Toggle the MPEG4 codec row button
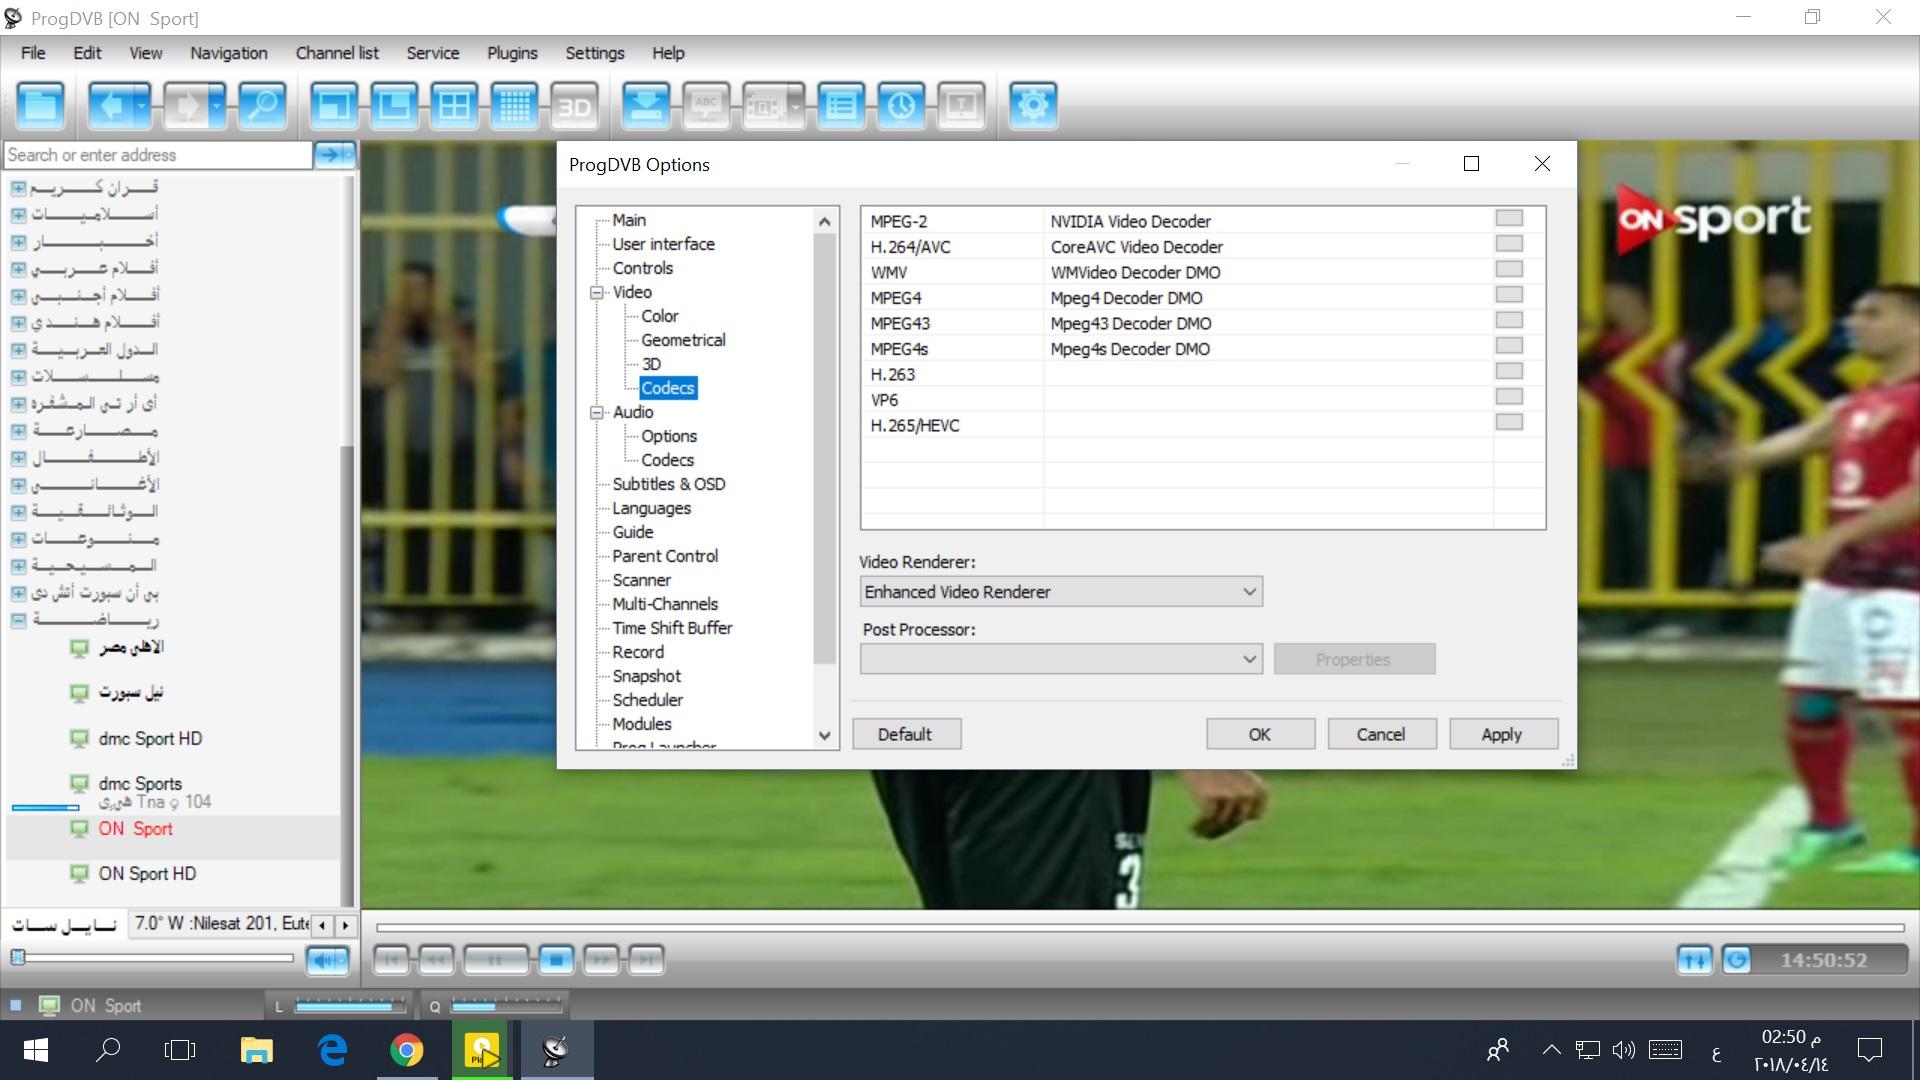Image resolution: width=1920 pixels, height=1080 pixels. coord(1509,295)
